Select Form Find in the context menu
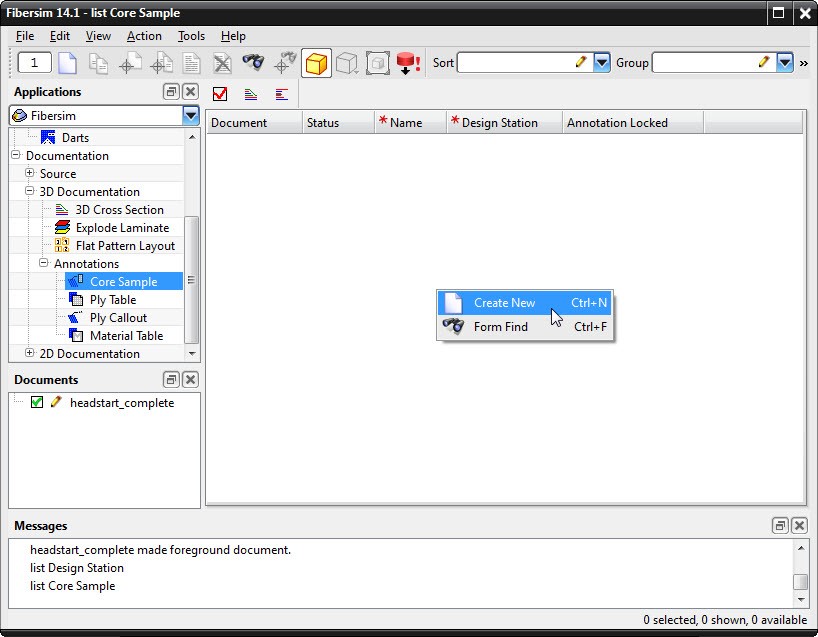This screenshot has width=818, height=637. (x=502, y=327)
